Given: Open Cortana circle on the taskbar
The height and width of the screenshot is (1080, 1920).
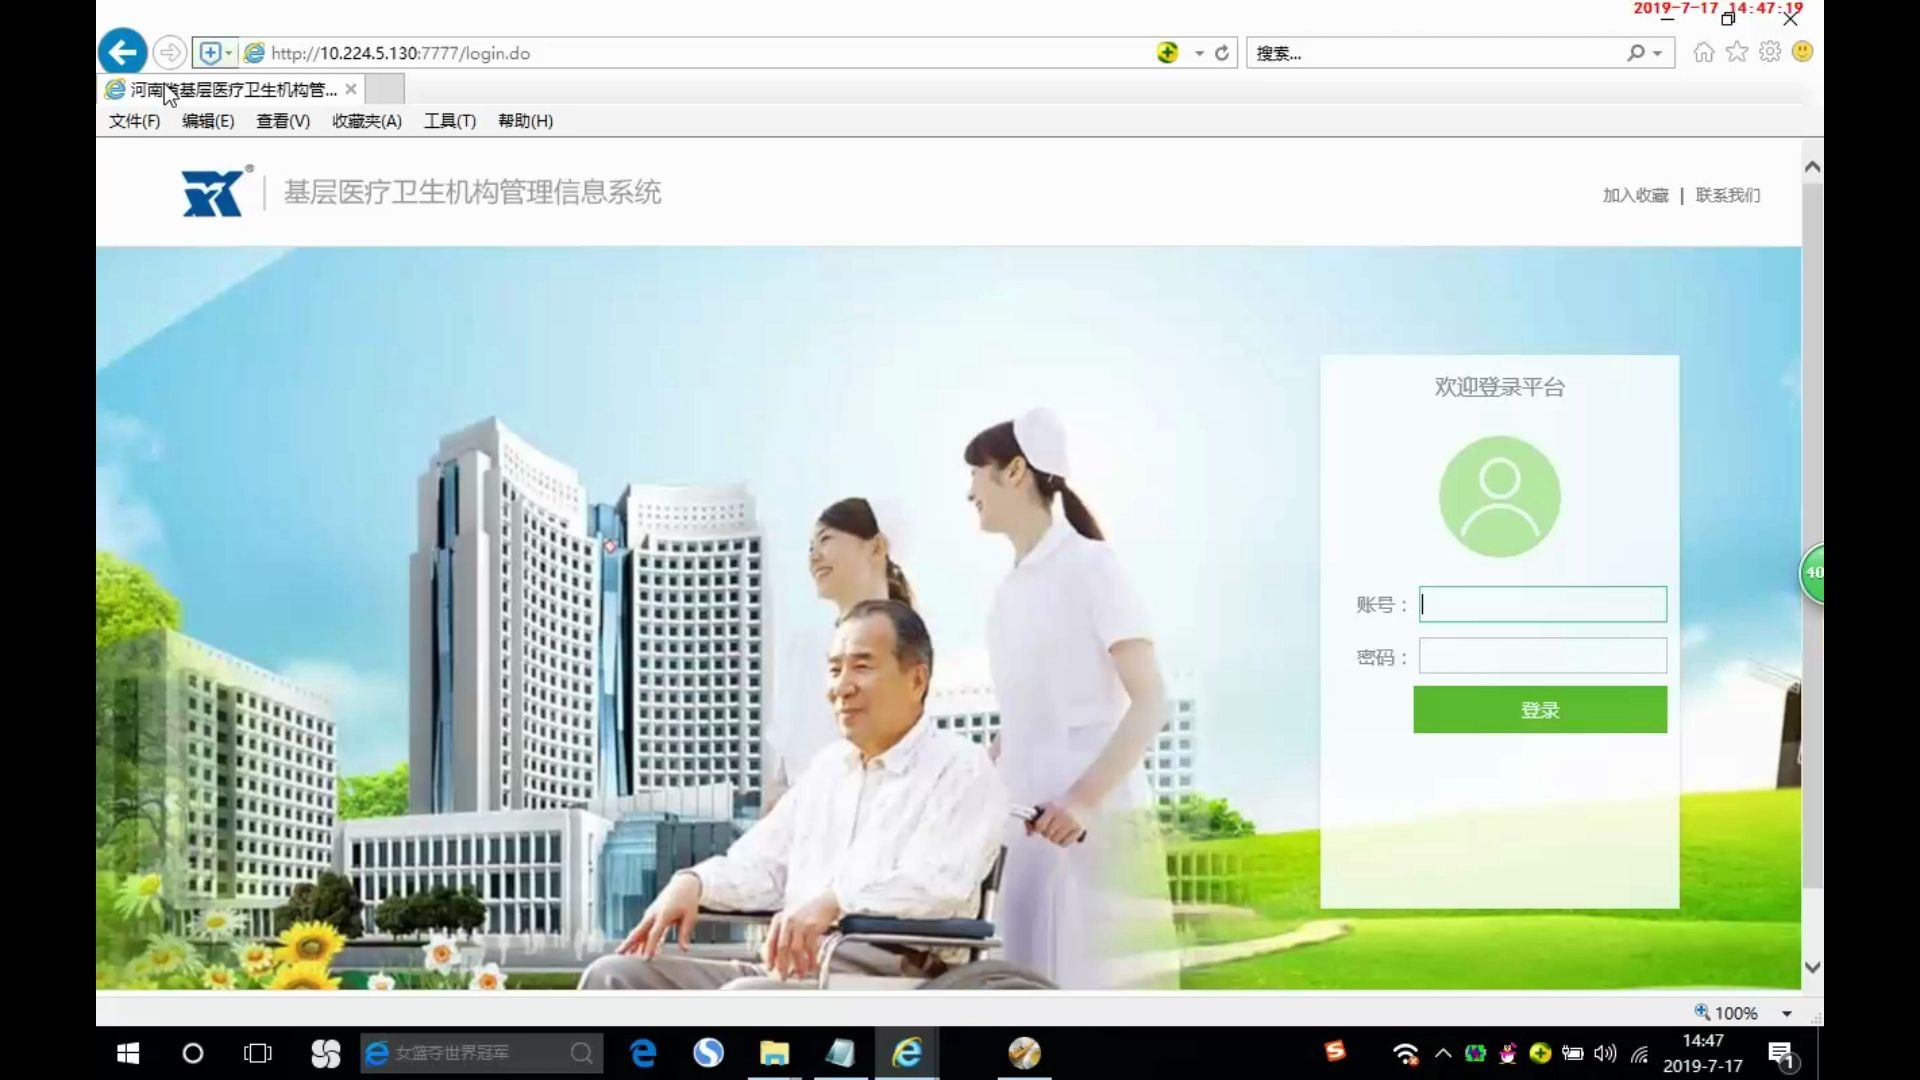Looking at the screenshot, I should pos(193,1053).
